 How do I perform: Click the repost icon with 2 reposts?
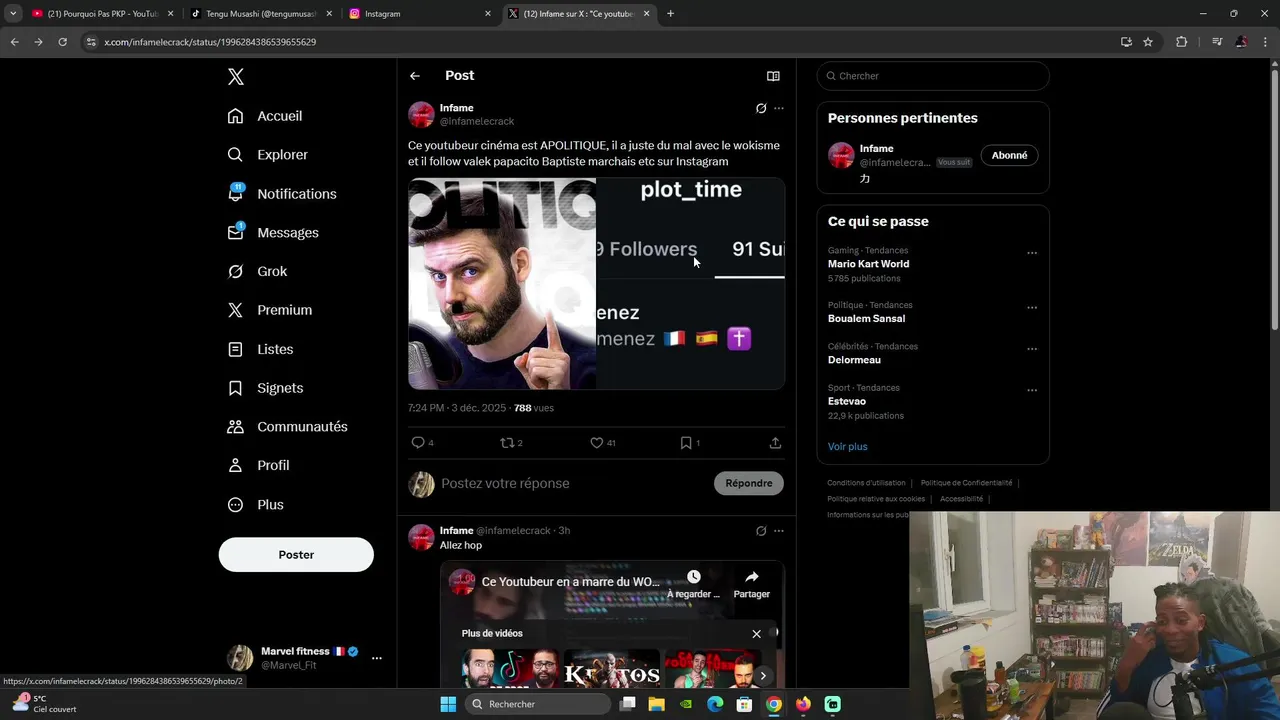pyautogui.click(x=507, y=443)
